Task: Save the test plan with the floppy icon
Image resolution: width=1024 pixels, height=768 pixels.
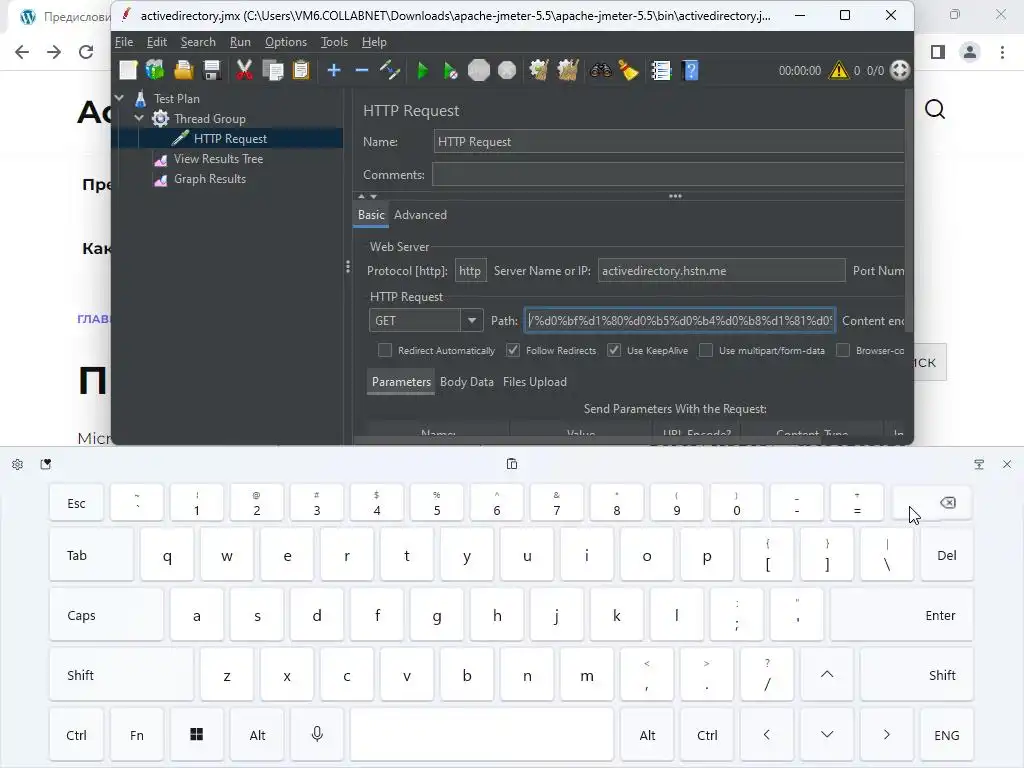Action: pyautogui.click(x=212, y=70)
